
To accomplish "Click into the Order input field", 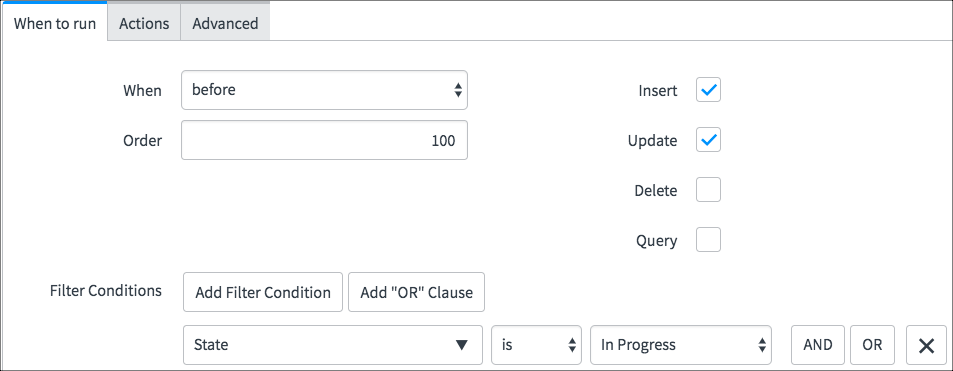I will 324,140.
